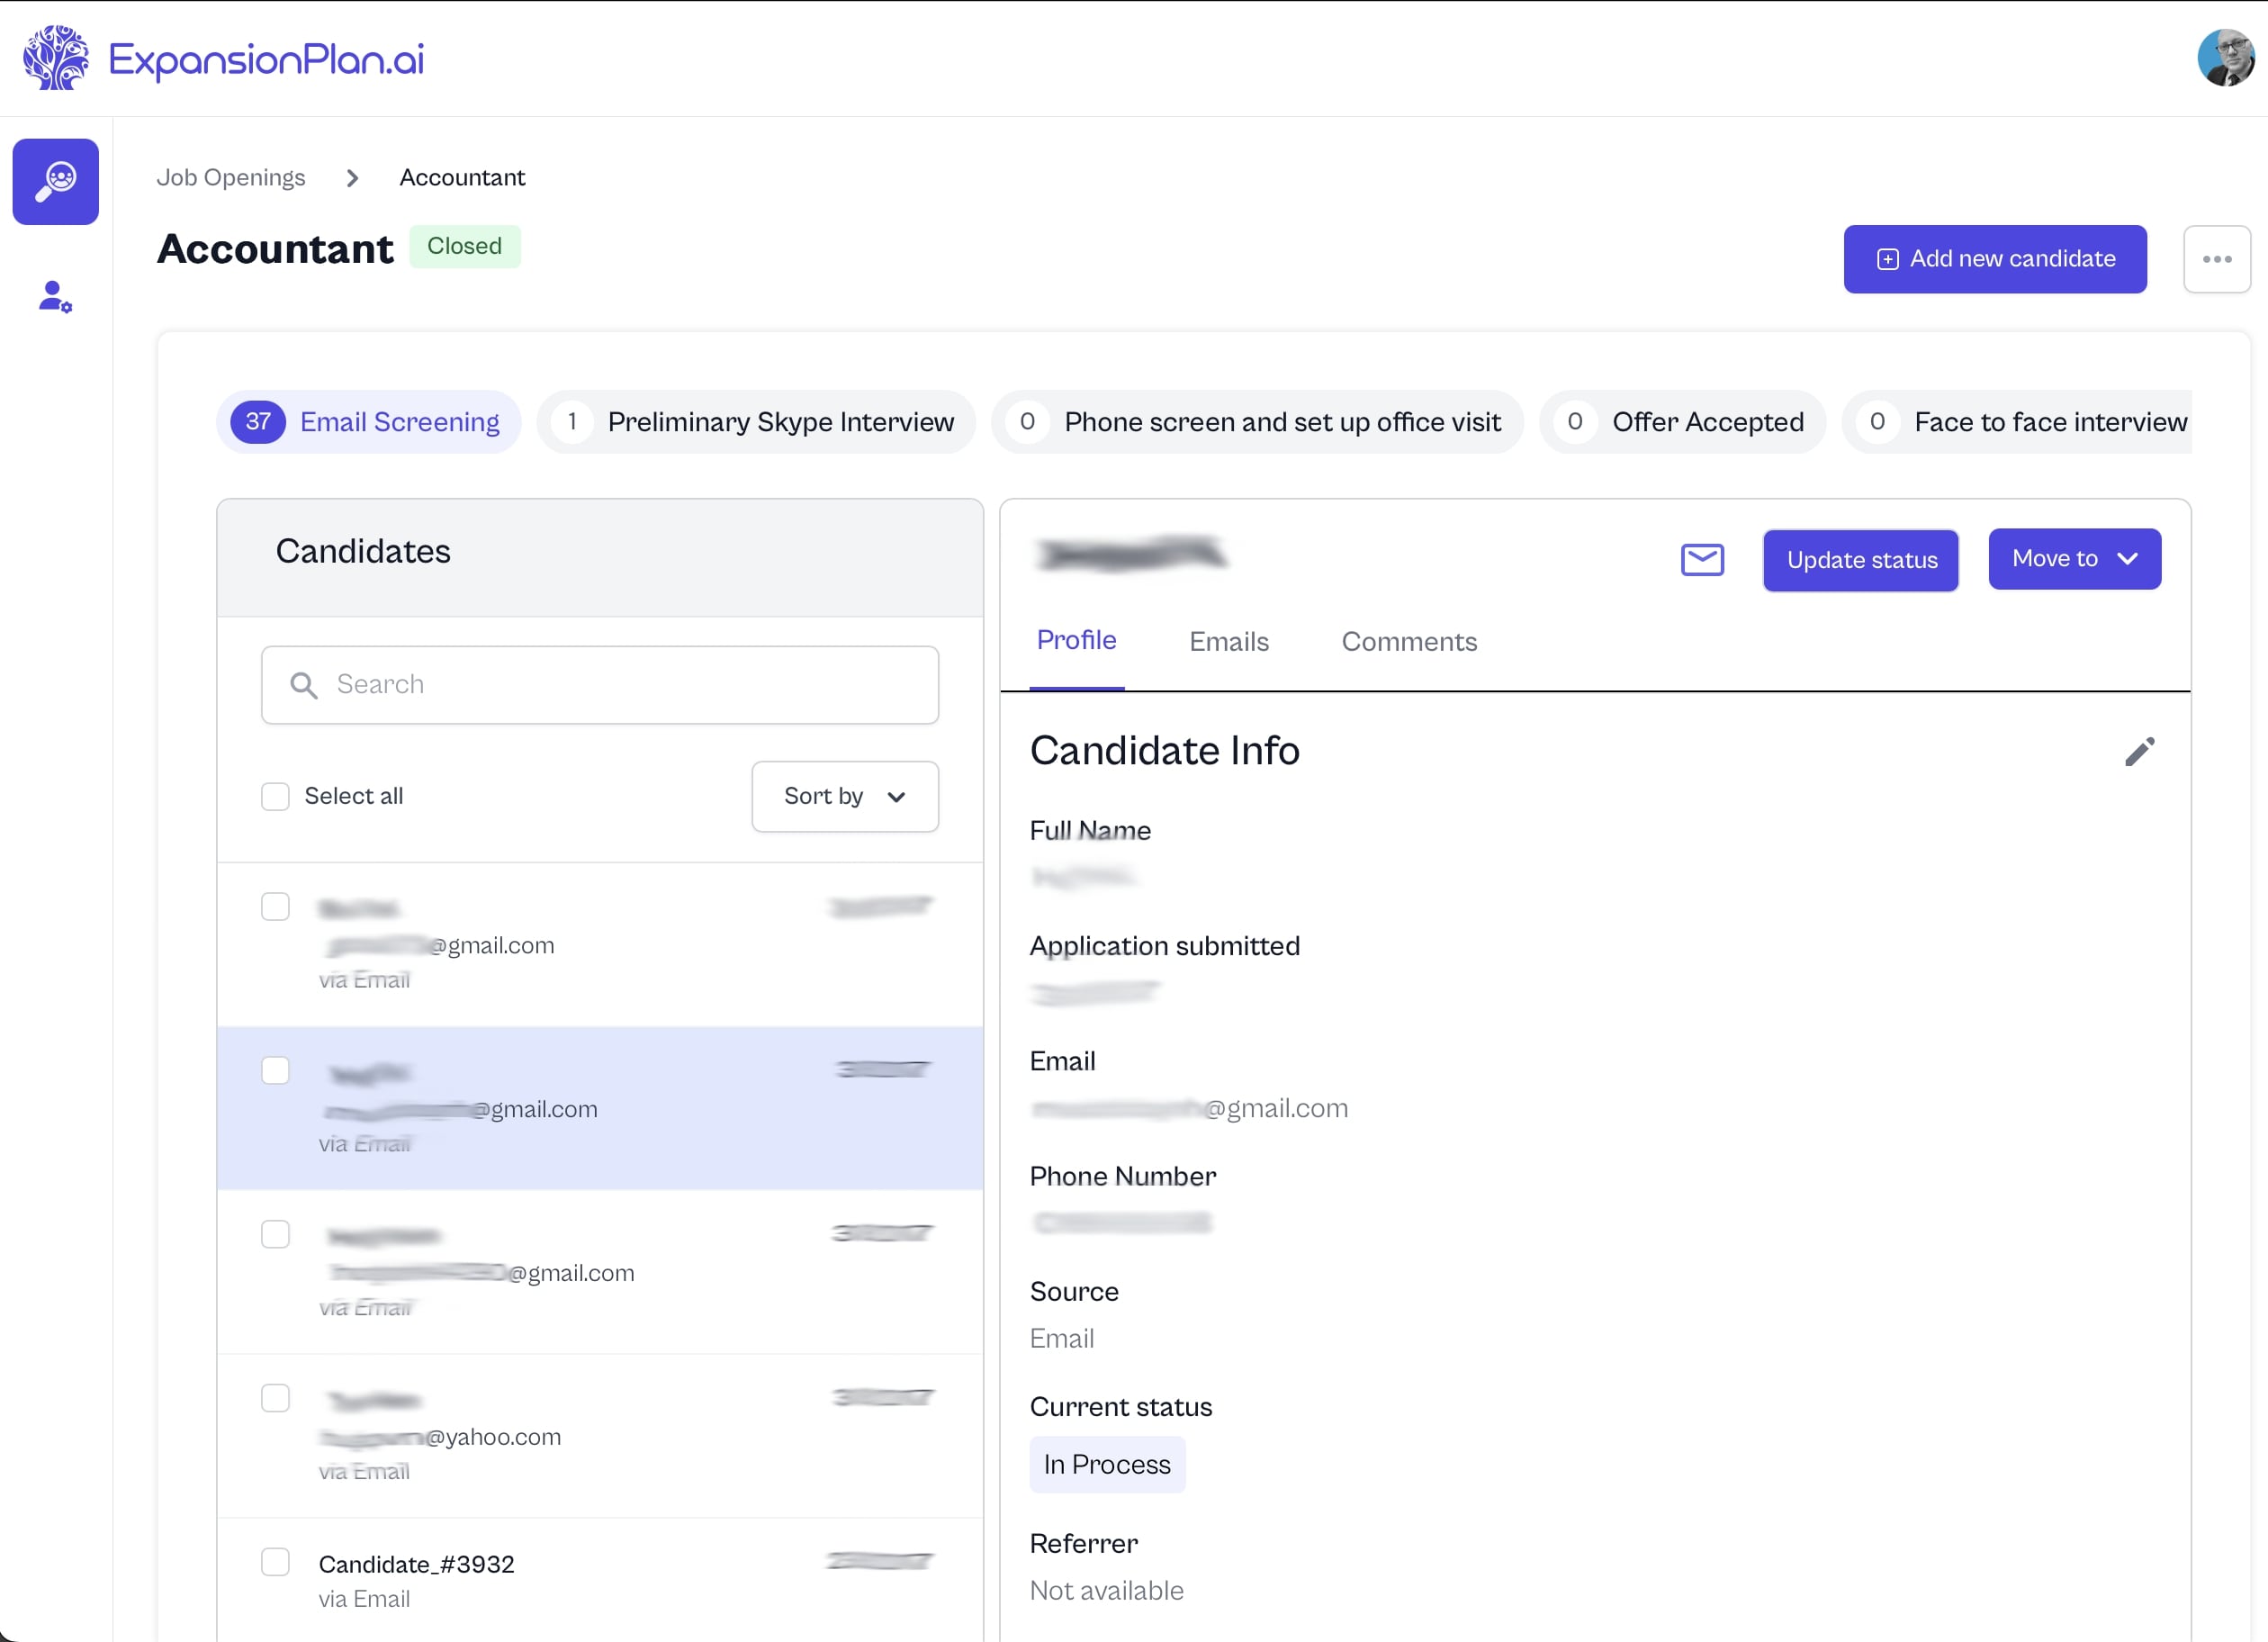Viewport: 2268px width, 1642px height.
Task: Click the pencil edit Candidate Info icon
Action: pos(2139,752)
